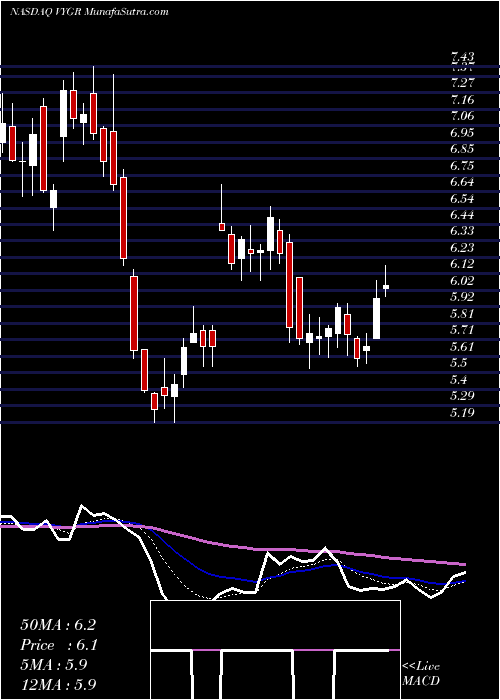Image resolution: width=500 pixels, height=700 pixels.
Task: Select the 7.43 price label
Action: pyautogui.click(x=462, y=57)
